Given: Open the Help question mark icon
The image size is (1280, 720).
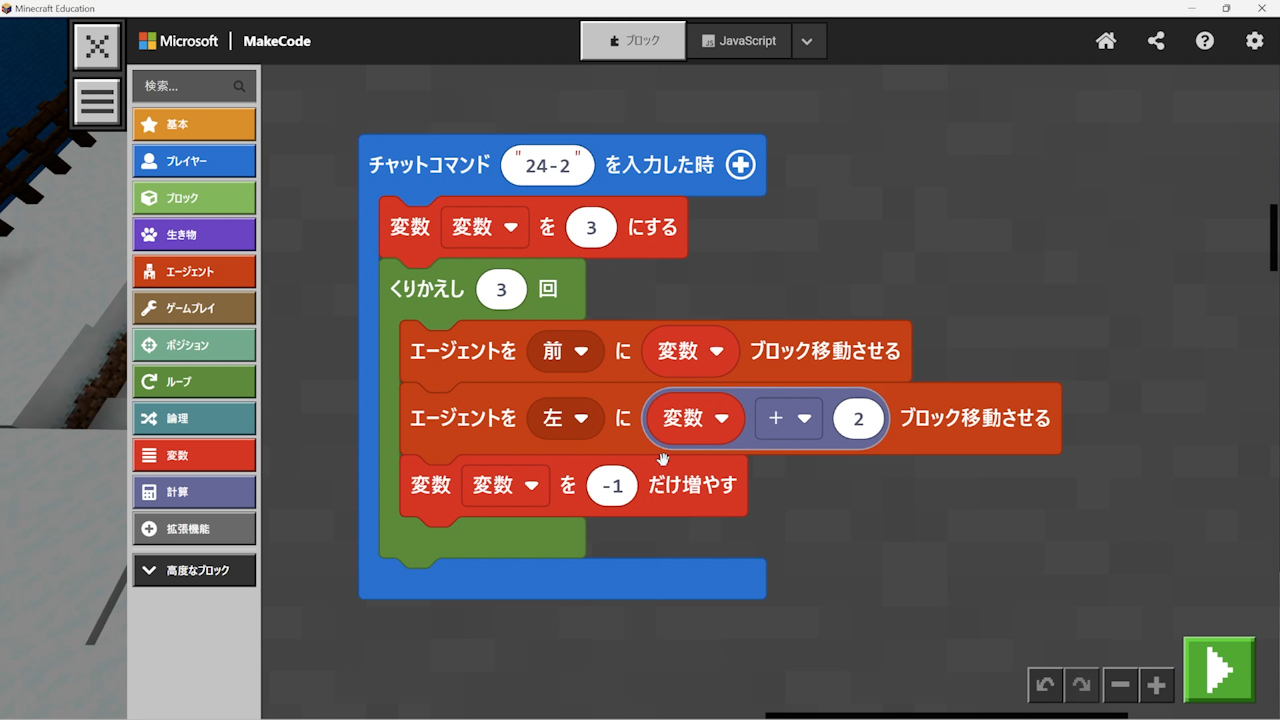Looking at the screenshot, I should click(1205, 41).
